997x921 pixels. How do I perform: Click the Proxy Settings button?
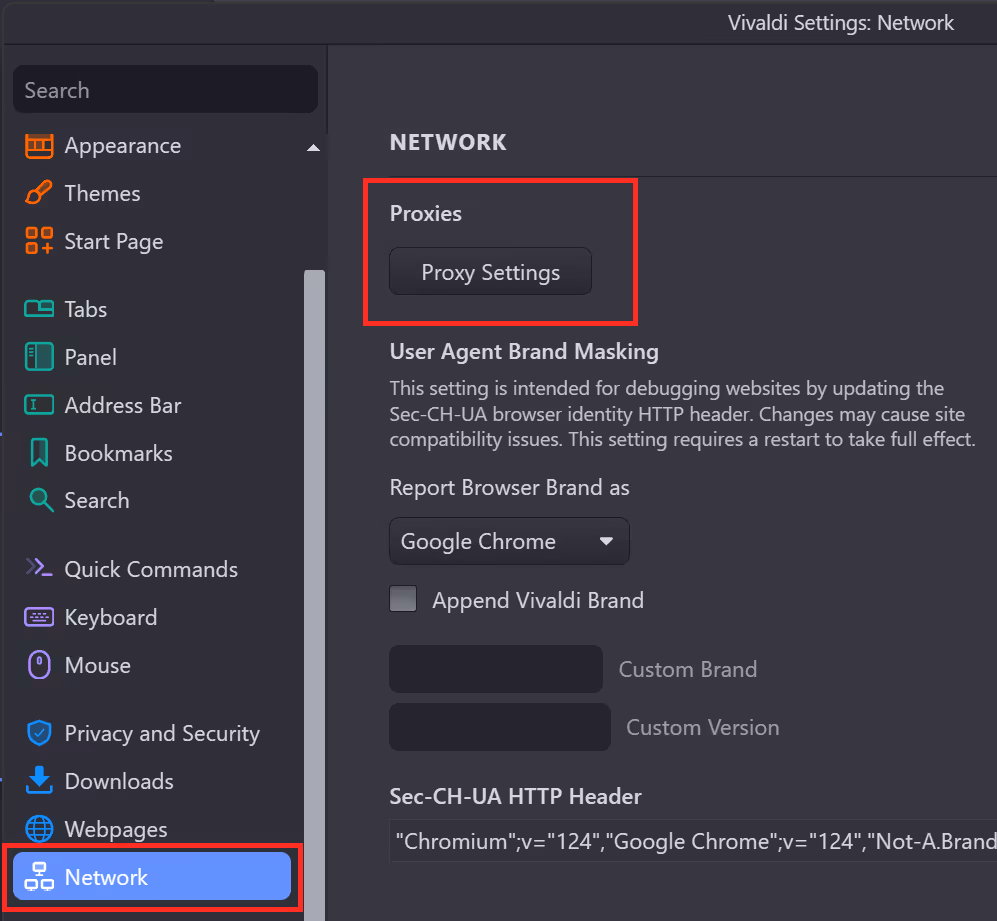[x=490, y=272]
